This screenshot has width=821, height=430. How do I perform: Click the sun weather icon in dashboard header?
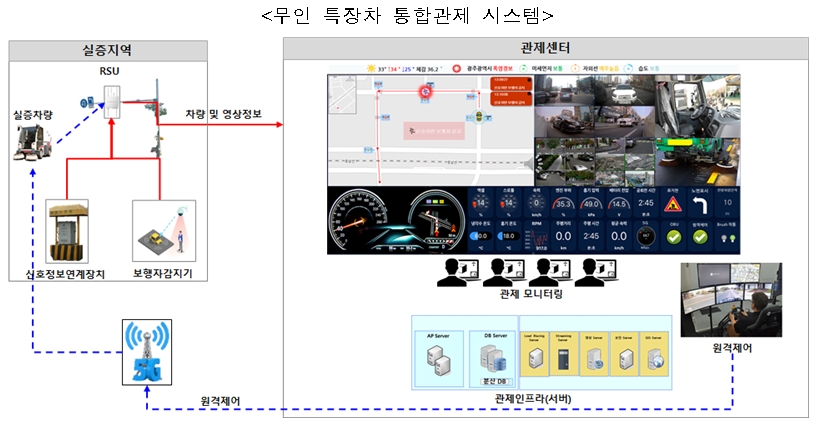coord(371,69)
